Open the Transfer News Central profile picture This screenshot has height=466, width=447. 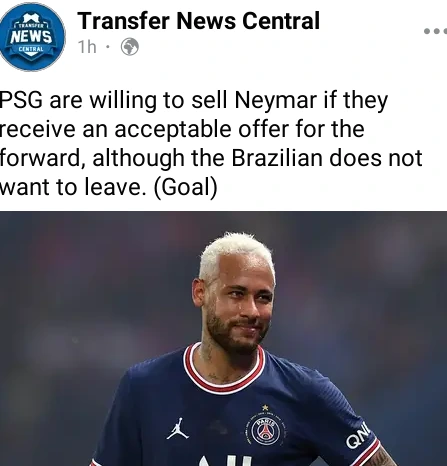pos(32,37)
